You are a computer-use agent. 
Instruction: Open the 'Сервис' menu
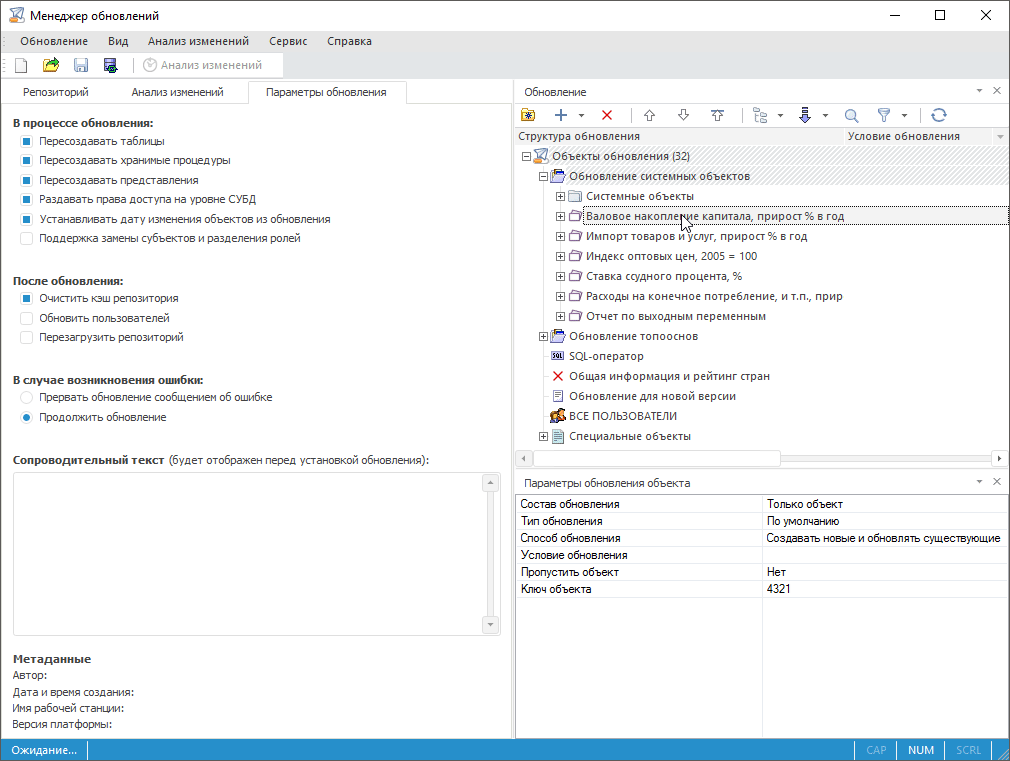pos(288,41)
